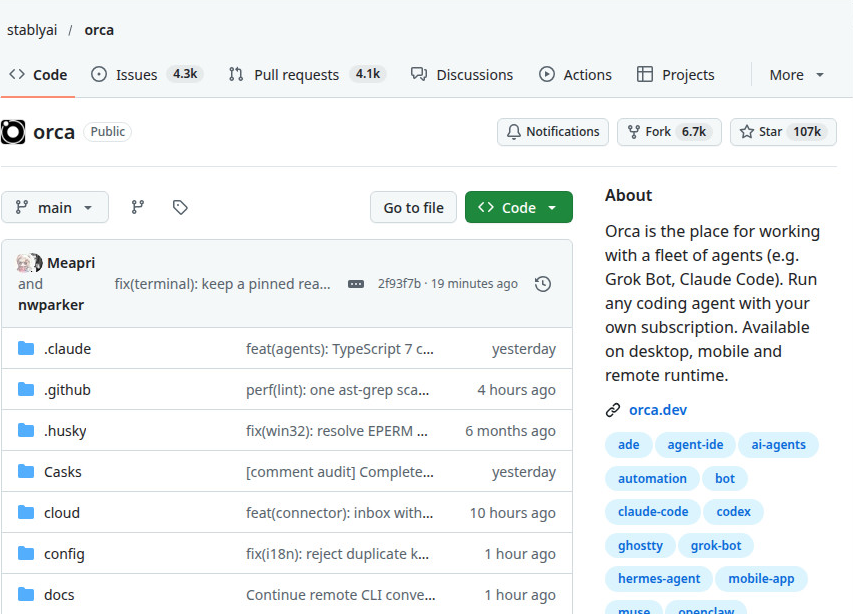Click the cloud folder icon
The image size is (853, 614).
coord(26,512)
